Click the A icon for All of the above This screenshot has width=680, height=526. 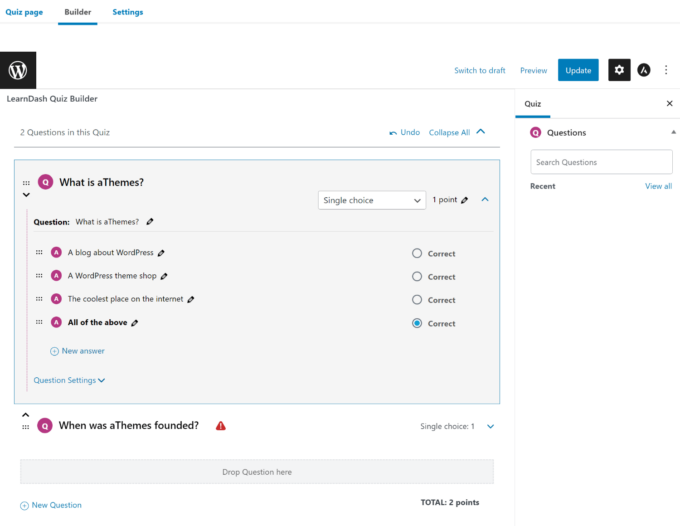[56, 322]
